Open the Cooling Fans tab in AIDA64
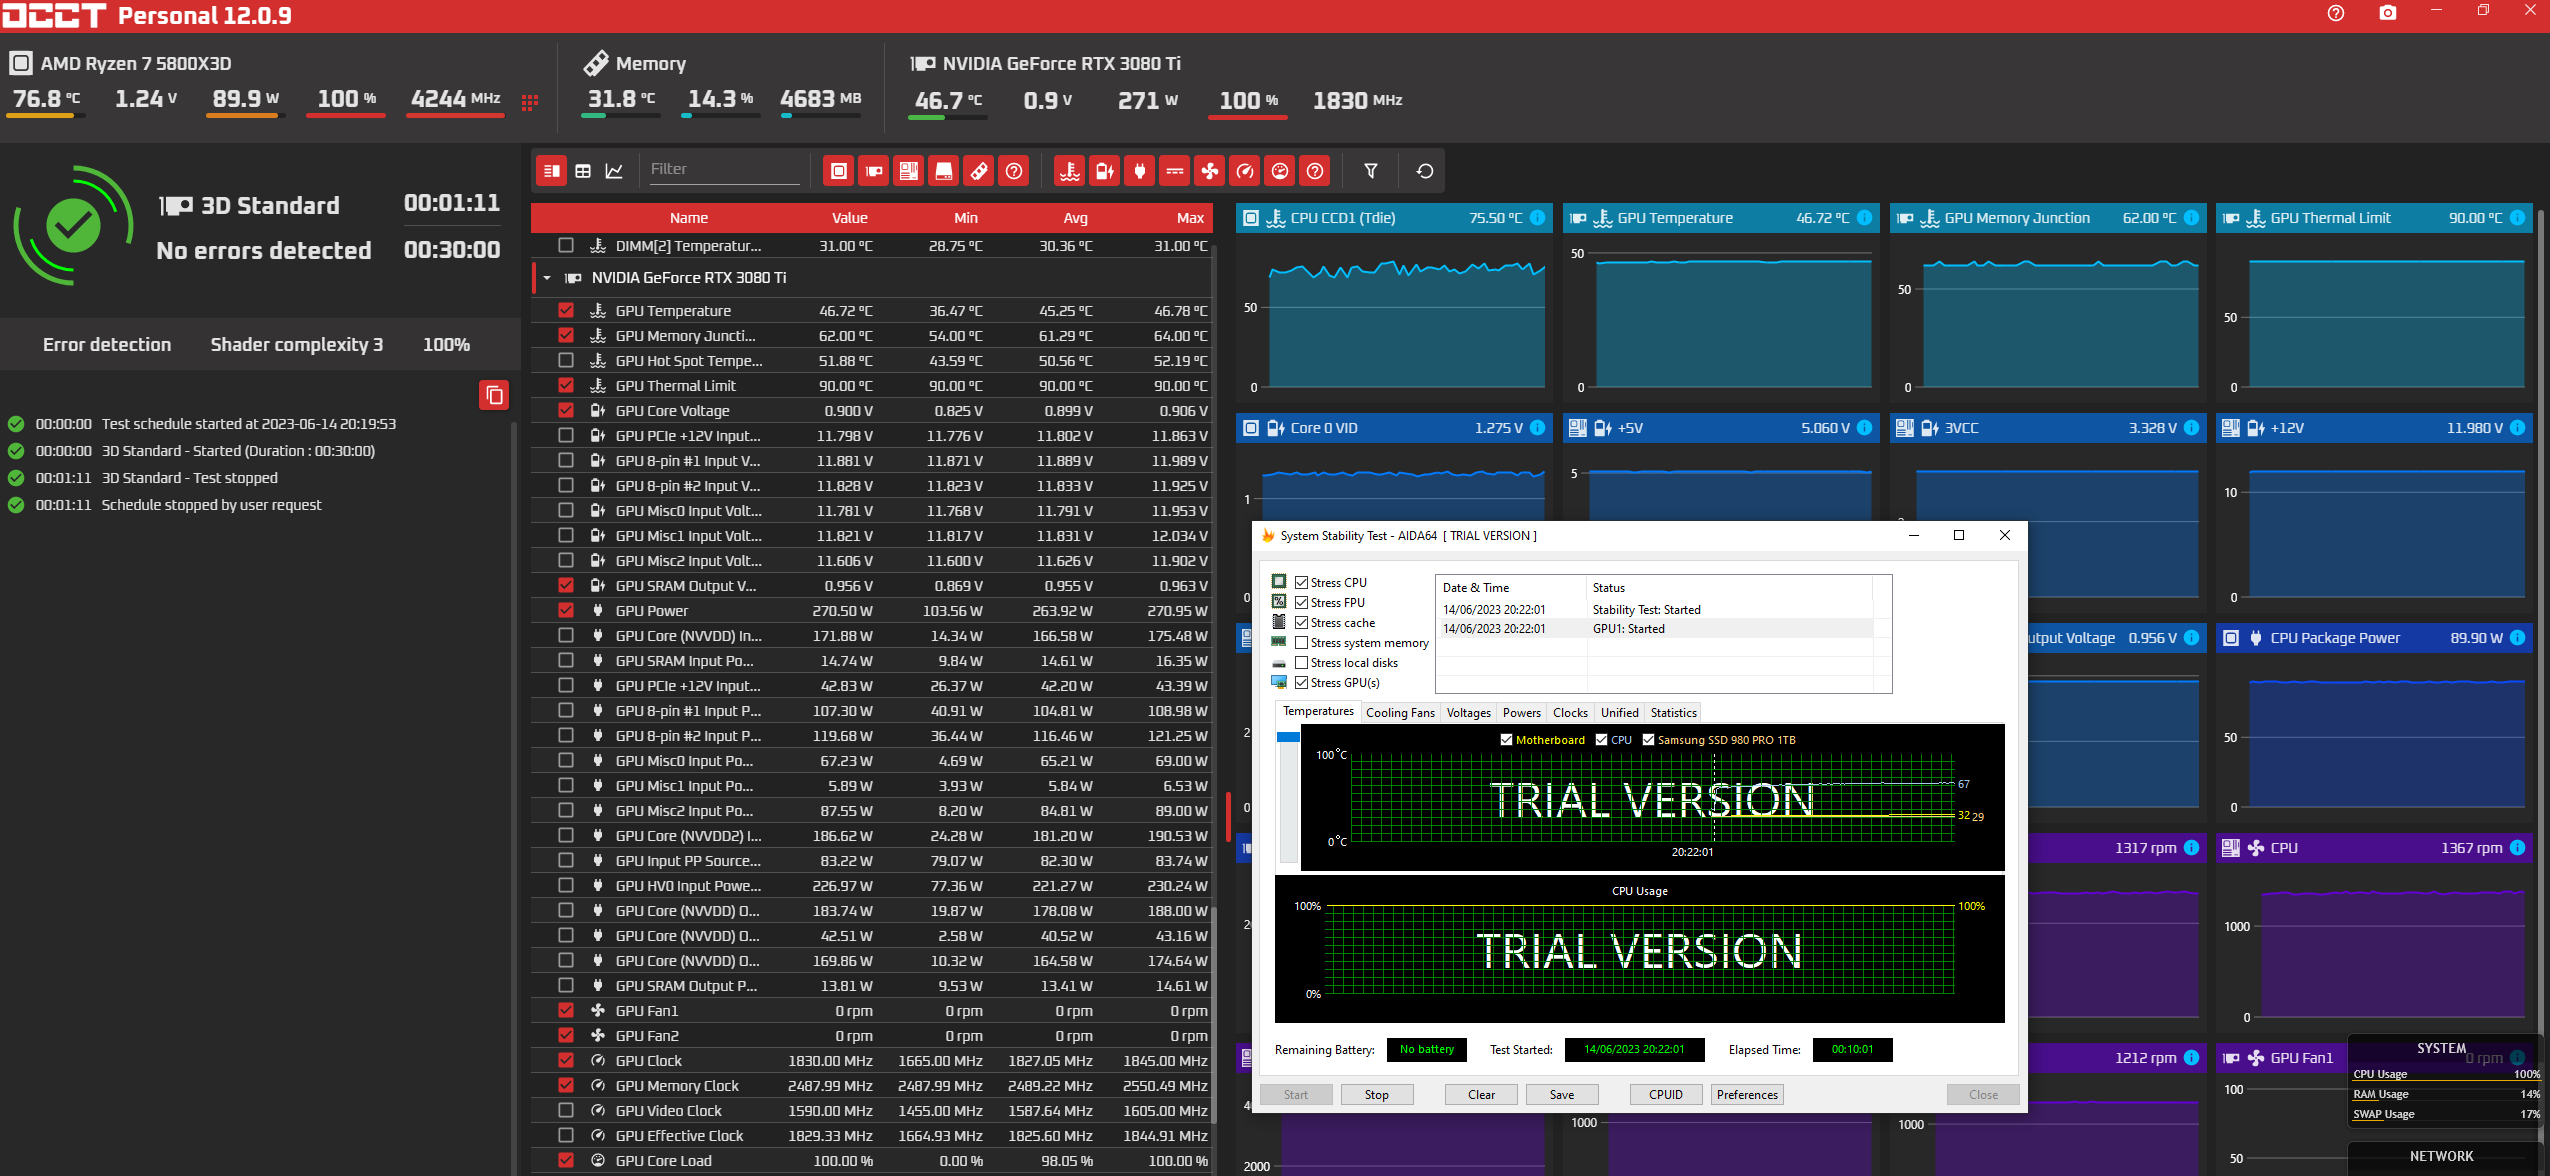Viewport: 2550px width, 1176px height. point(1400,713)
